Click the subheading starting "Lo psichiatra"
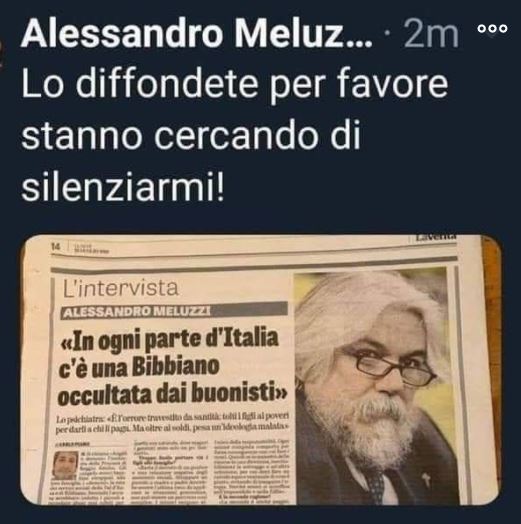The width and height of the screenshot is (521, 524). tap(172, 422)
